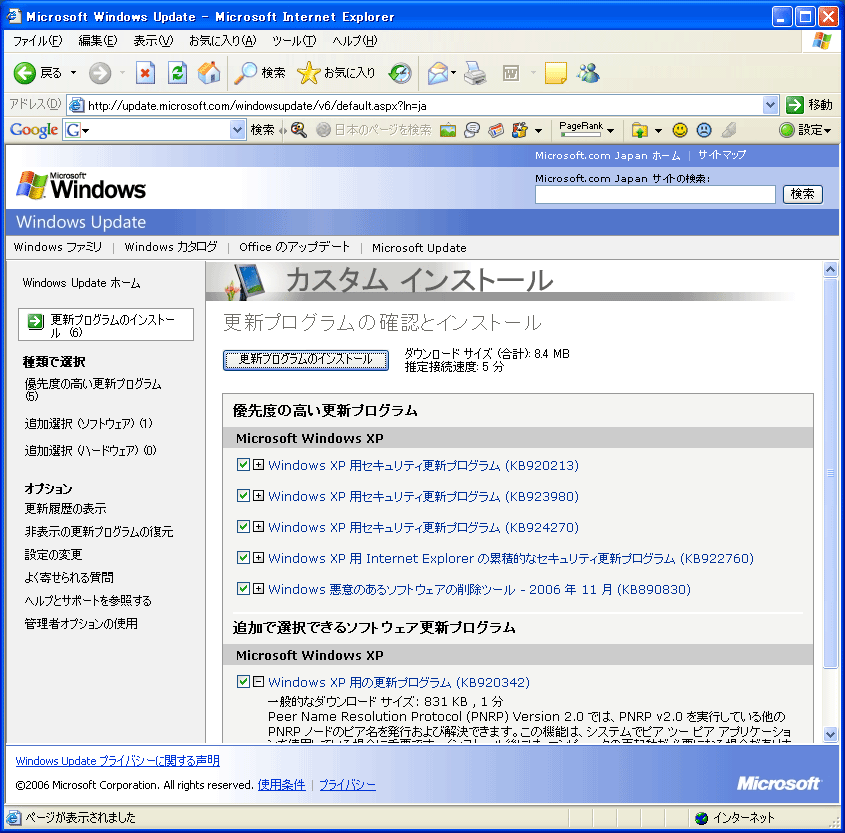Open the ツール menu
This screenshot has height=833, width=845.
point(294,41)
